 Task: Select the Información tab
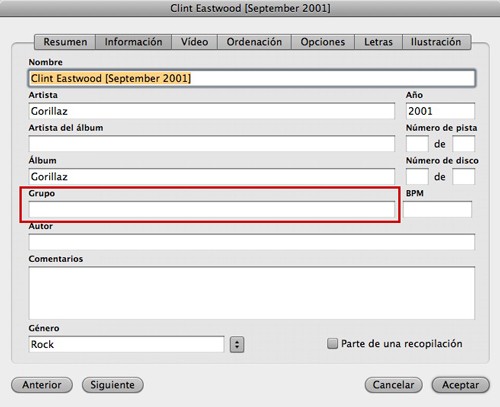[x=133, y=42]
